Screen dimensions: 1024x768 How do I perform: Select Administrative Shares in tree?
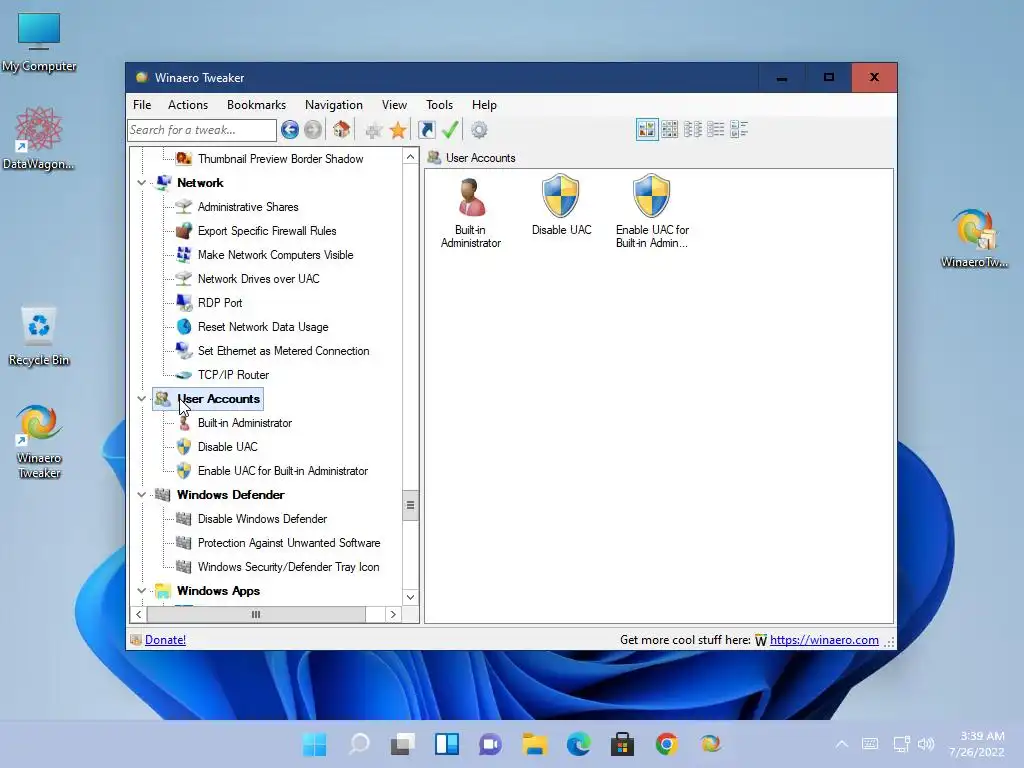[x=248, y=207]
